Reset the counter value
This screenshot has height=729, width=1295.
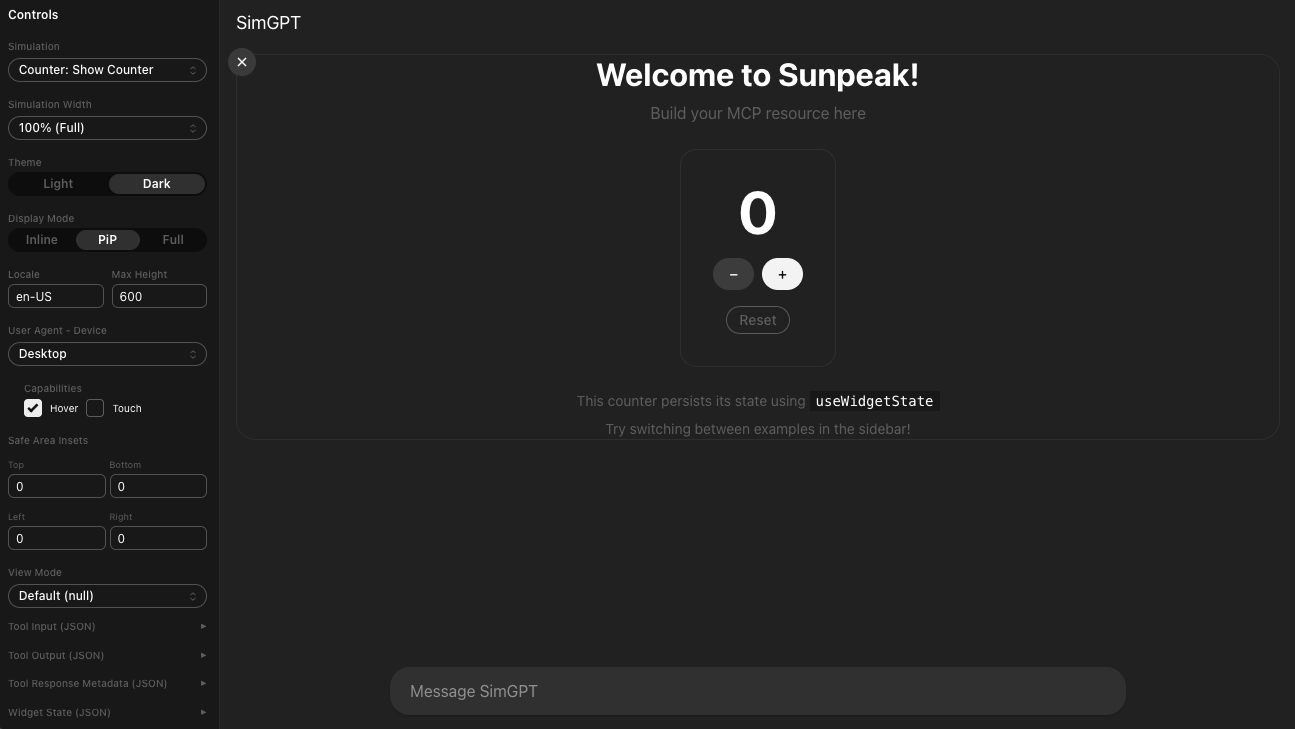pos(757,320)
